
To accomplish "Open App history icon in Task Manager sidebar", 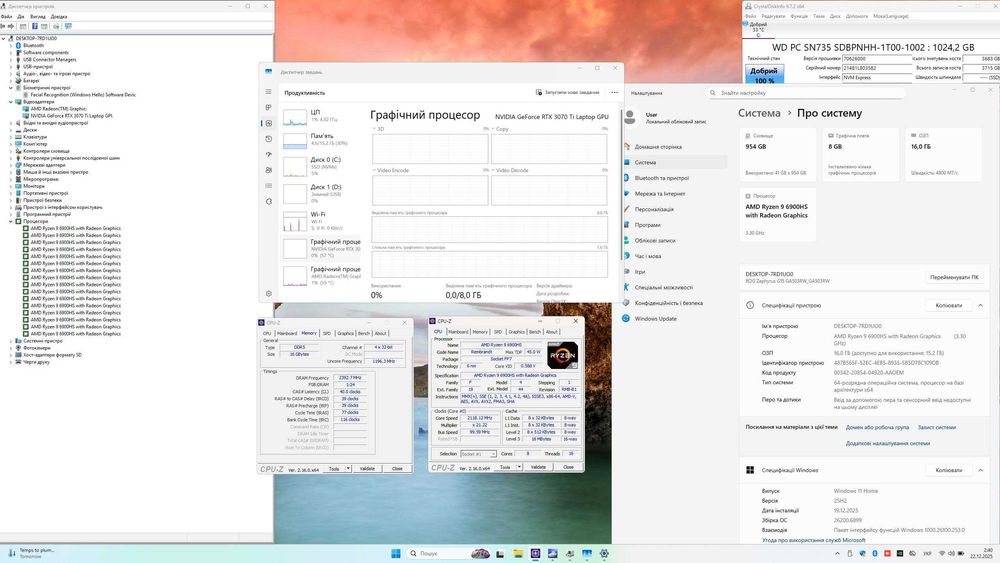I will [268, 139].
